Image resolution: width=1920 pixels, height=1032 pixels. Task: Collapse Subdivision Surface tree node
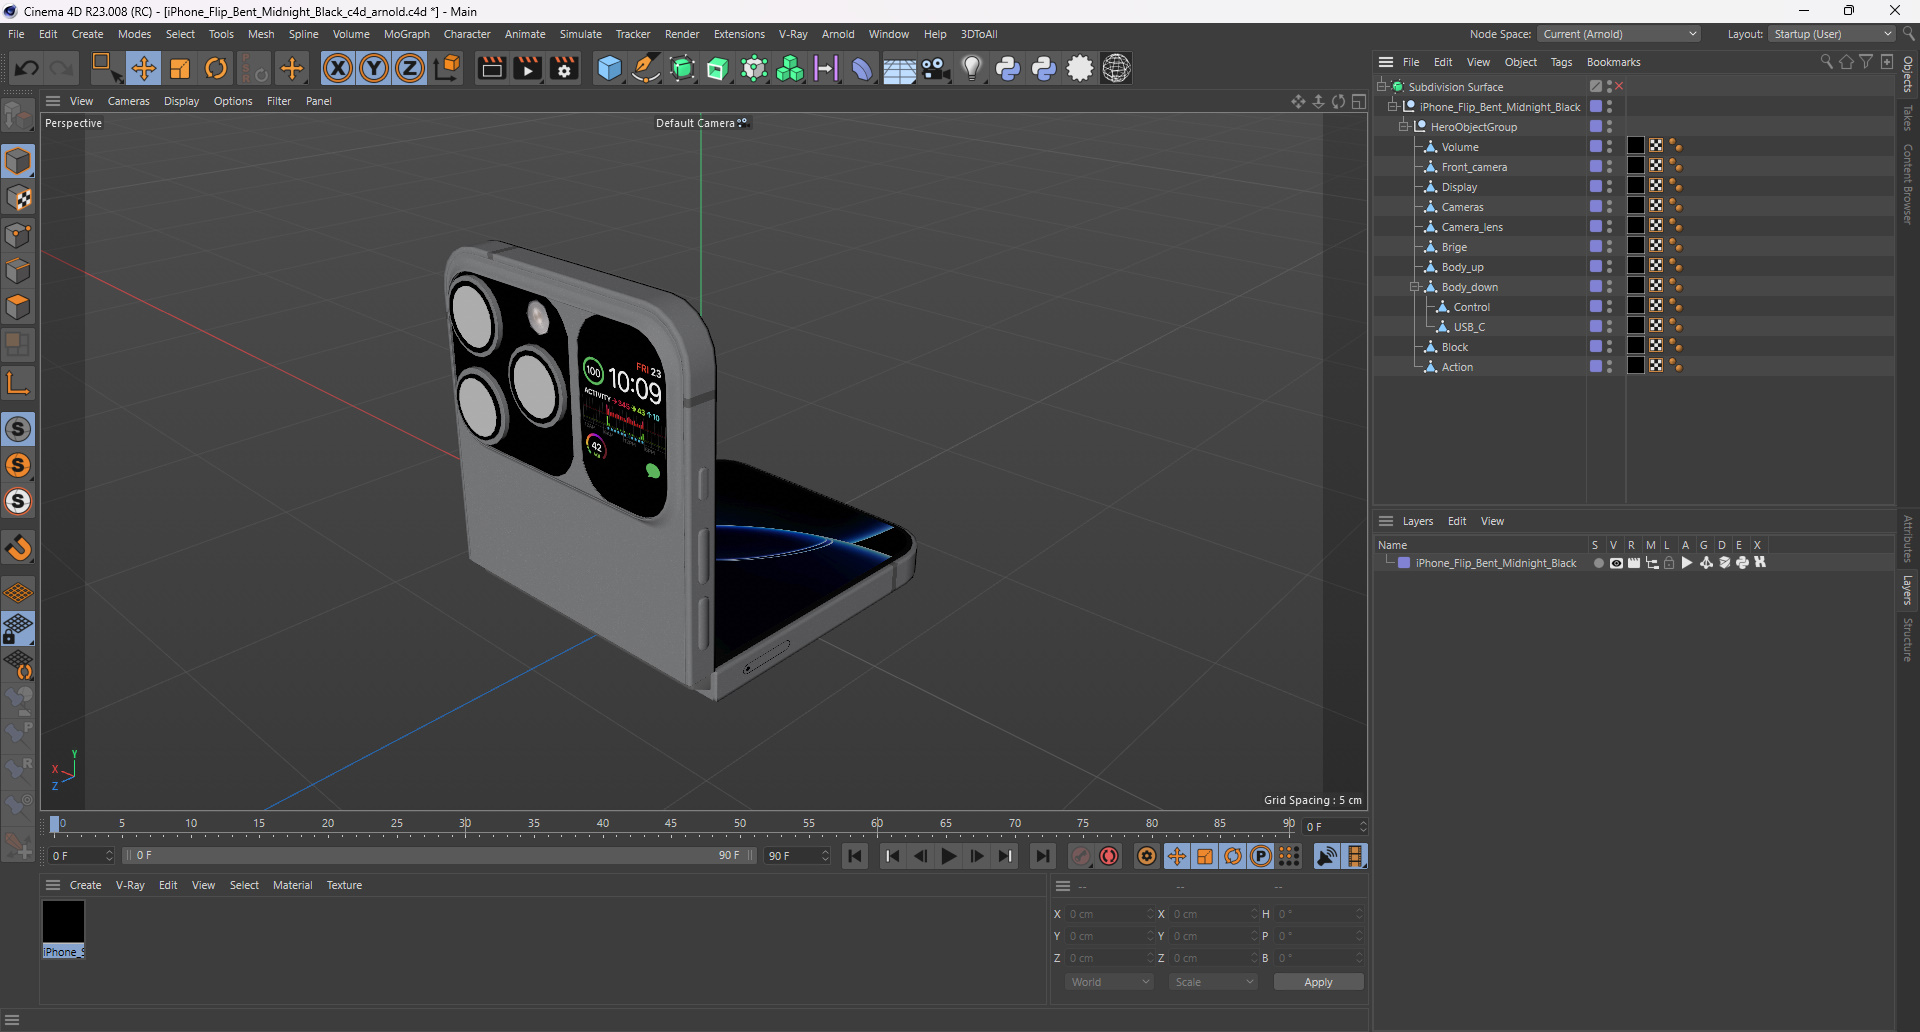point(1382,86)
